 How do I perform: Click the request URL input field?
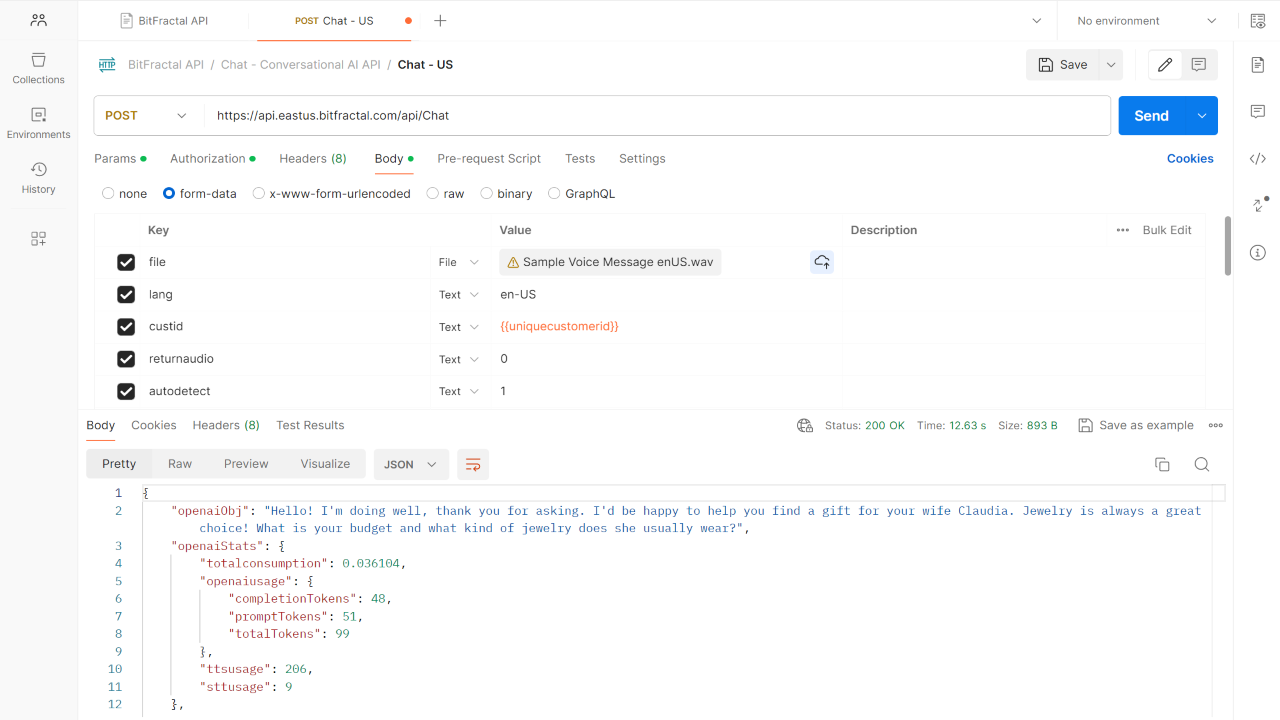click(x=657, y=115)
